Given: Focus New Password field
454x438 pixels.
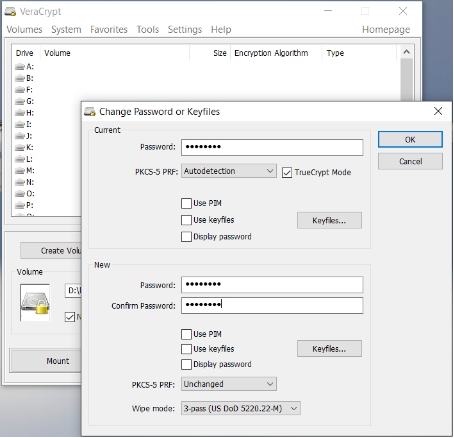Looking at the screenshot, I should (272, 285).
